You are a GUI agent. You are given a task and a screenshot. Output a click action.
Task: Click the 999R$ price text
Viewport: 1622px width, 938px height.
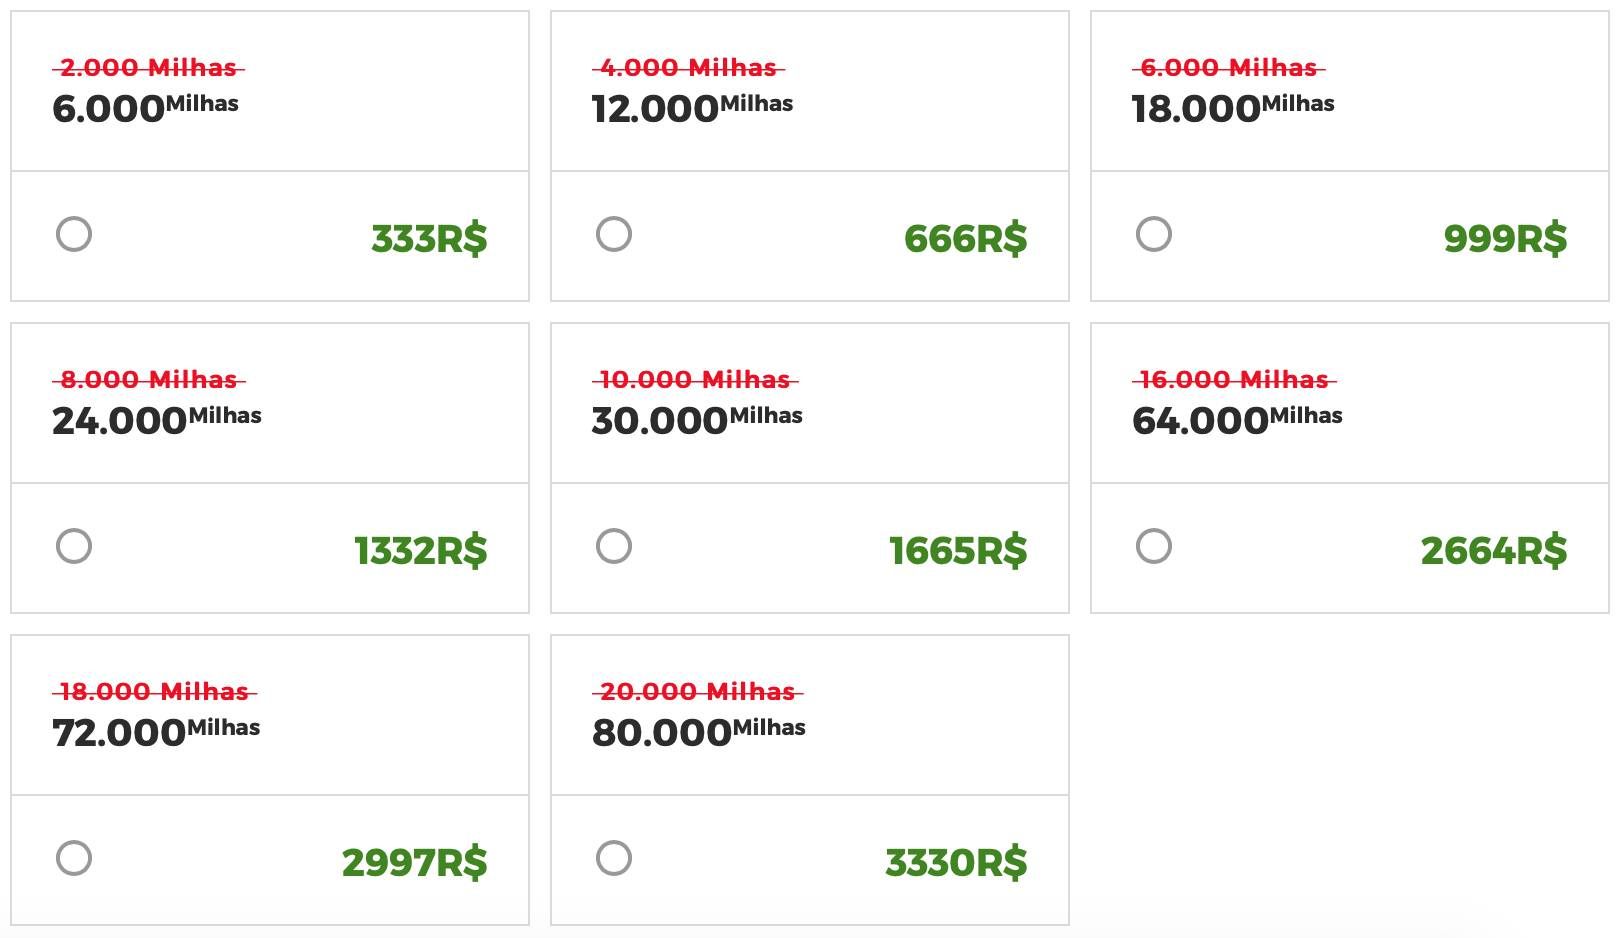click(x=1505, y=239)
